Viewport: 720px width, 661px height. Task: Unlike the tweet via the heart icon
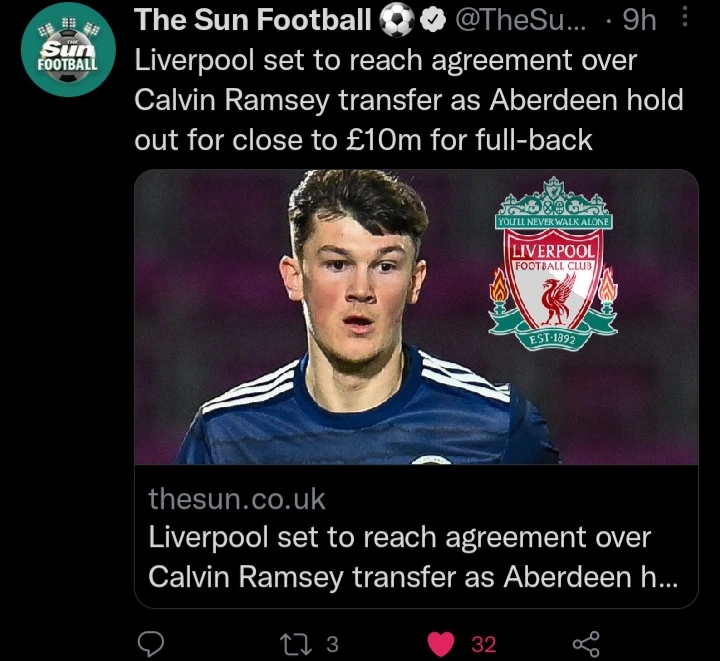click(x=441, y=644)
